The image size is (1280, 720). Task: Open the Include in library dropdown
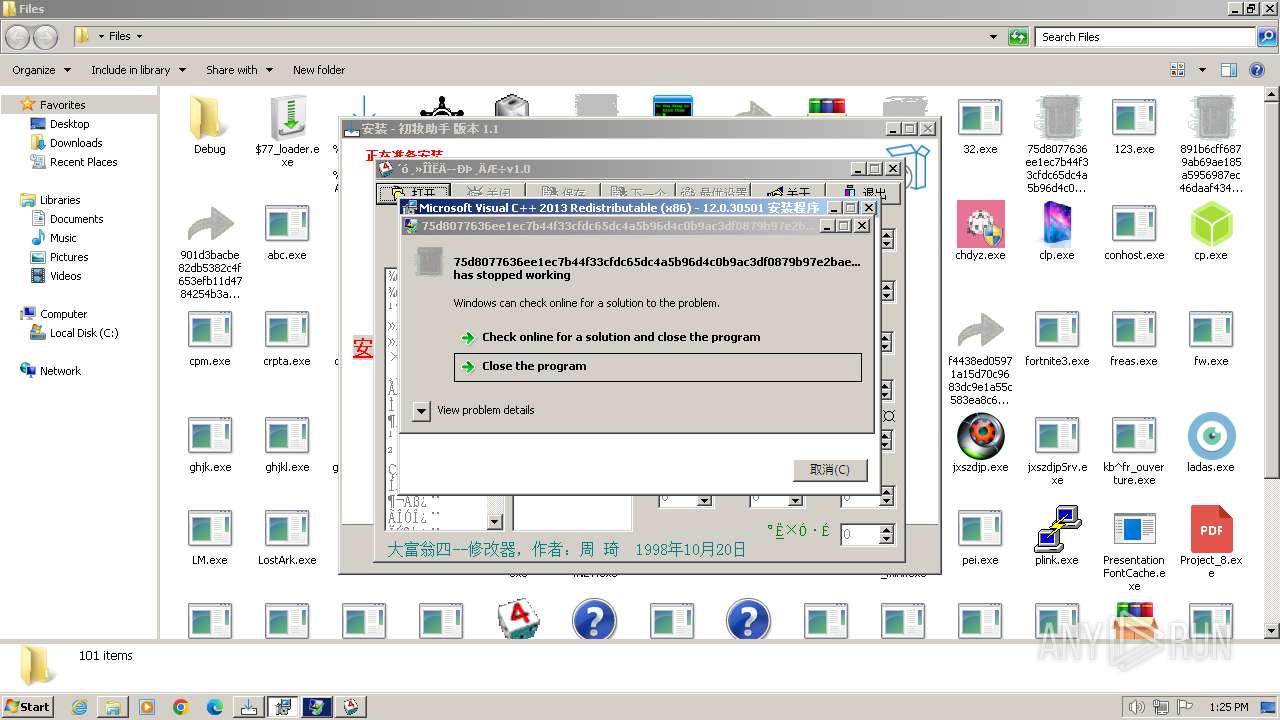pyautogui.click(x=138, y=70)
